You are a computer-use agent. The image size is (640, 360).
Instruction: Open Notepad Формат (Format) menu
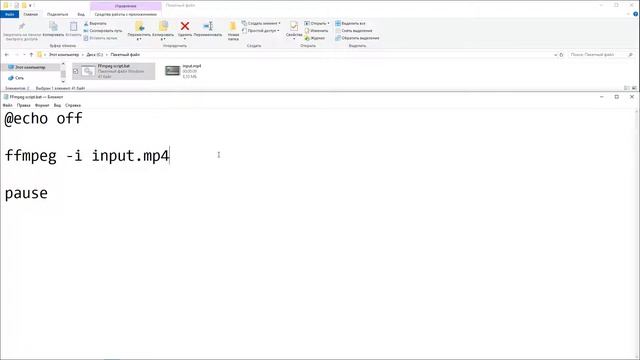42,105
